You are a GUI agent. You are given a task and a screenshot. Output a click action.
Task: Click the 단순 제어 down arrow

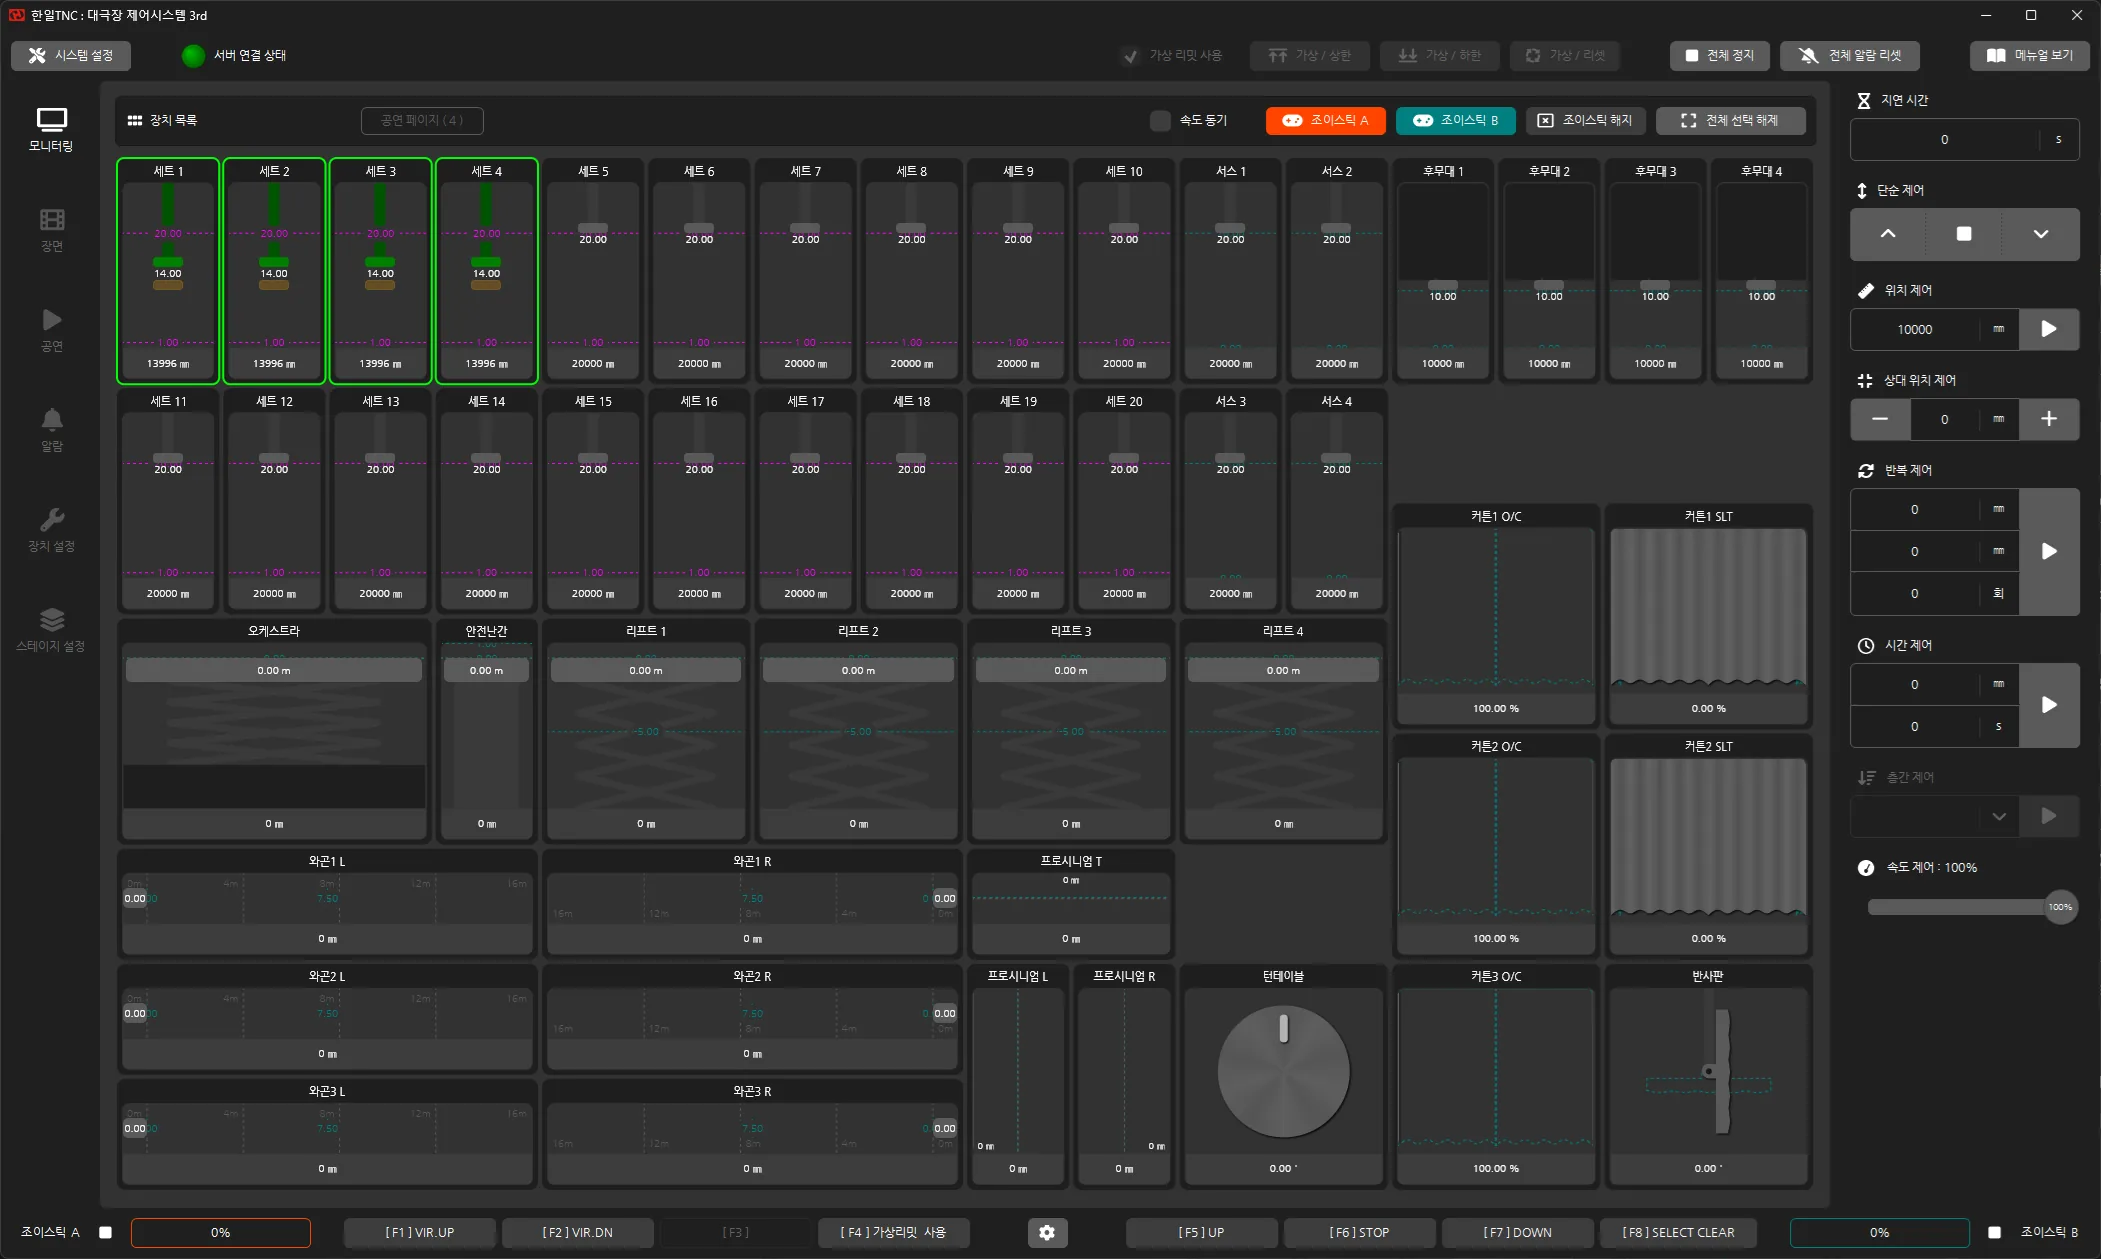pos(2041,234)
